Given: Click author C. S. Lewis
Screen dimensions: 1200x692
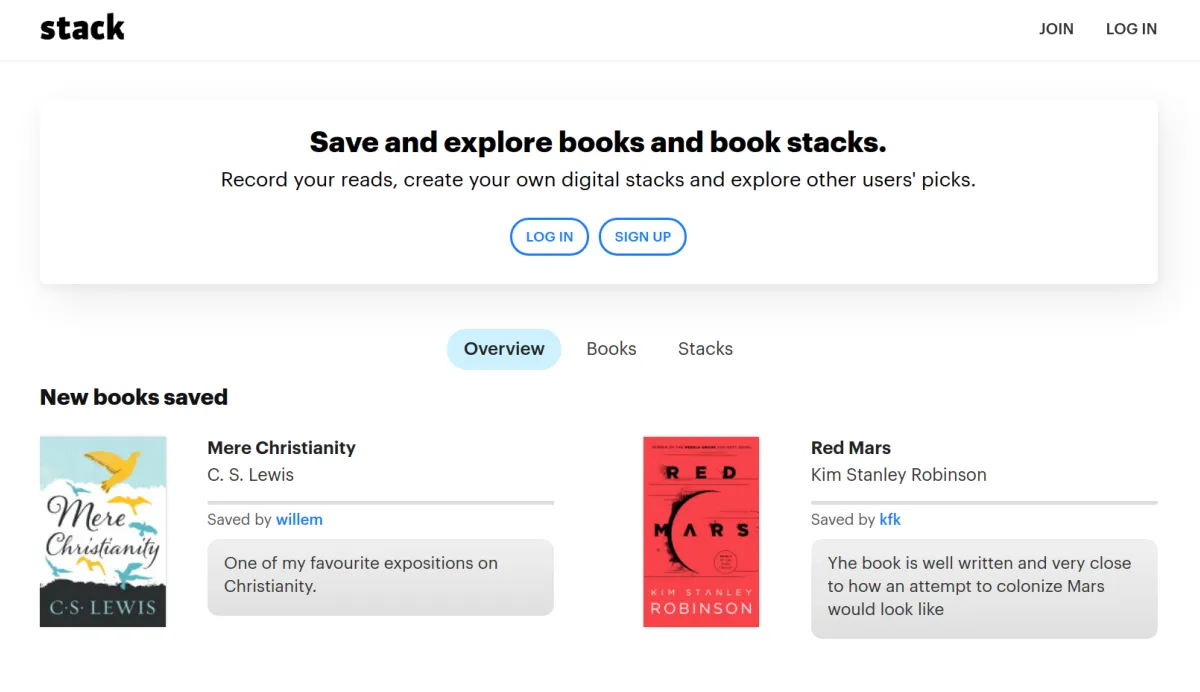Looking at the screenshot, I should click(250, 474).
